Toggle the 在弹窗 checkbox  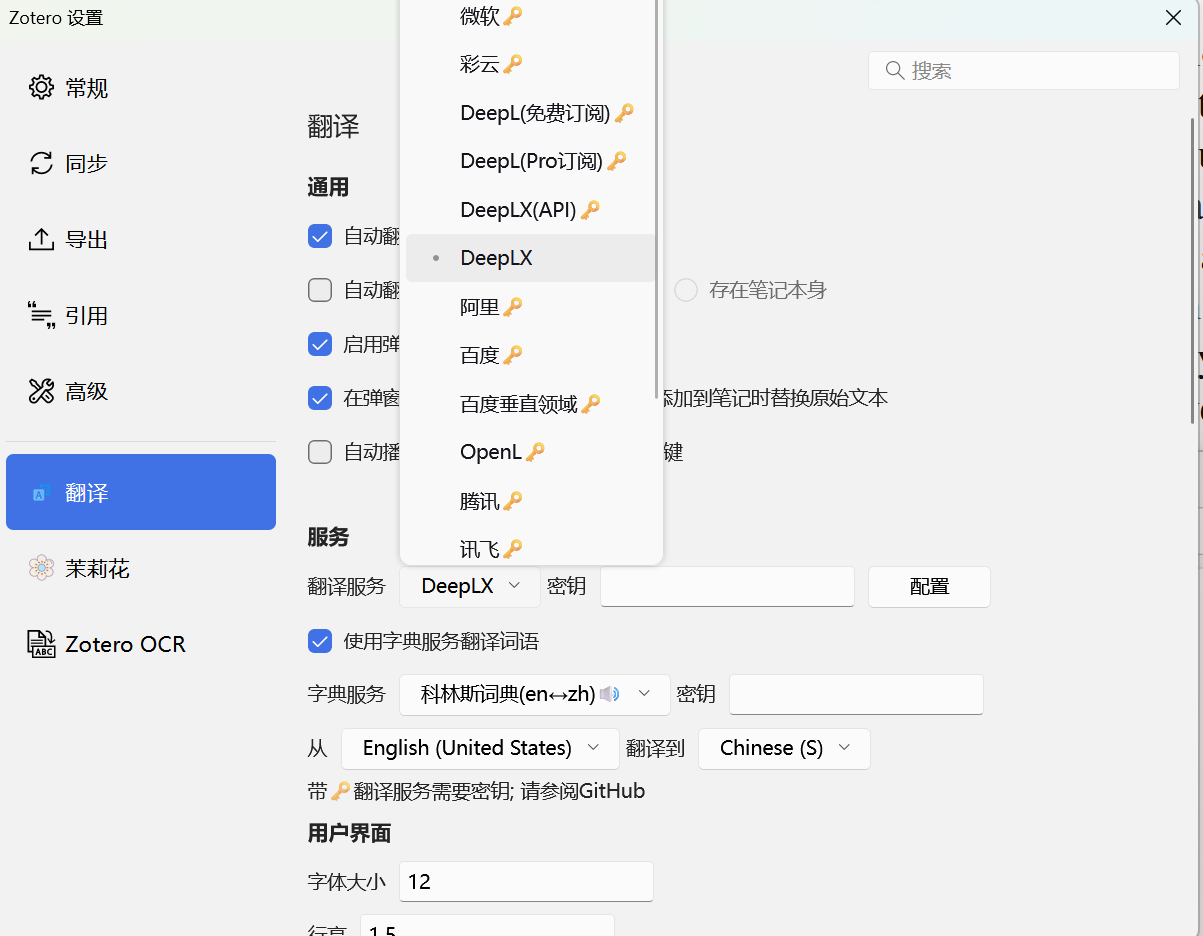[x=320, y=398]
